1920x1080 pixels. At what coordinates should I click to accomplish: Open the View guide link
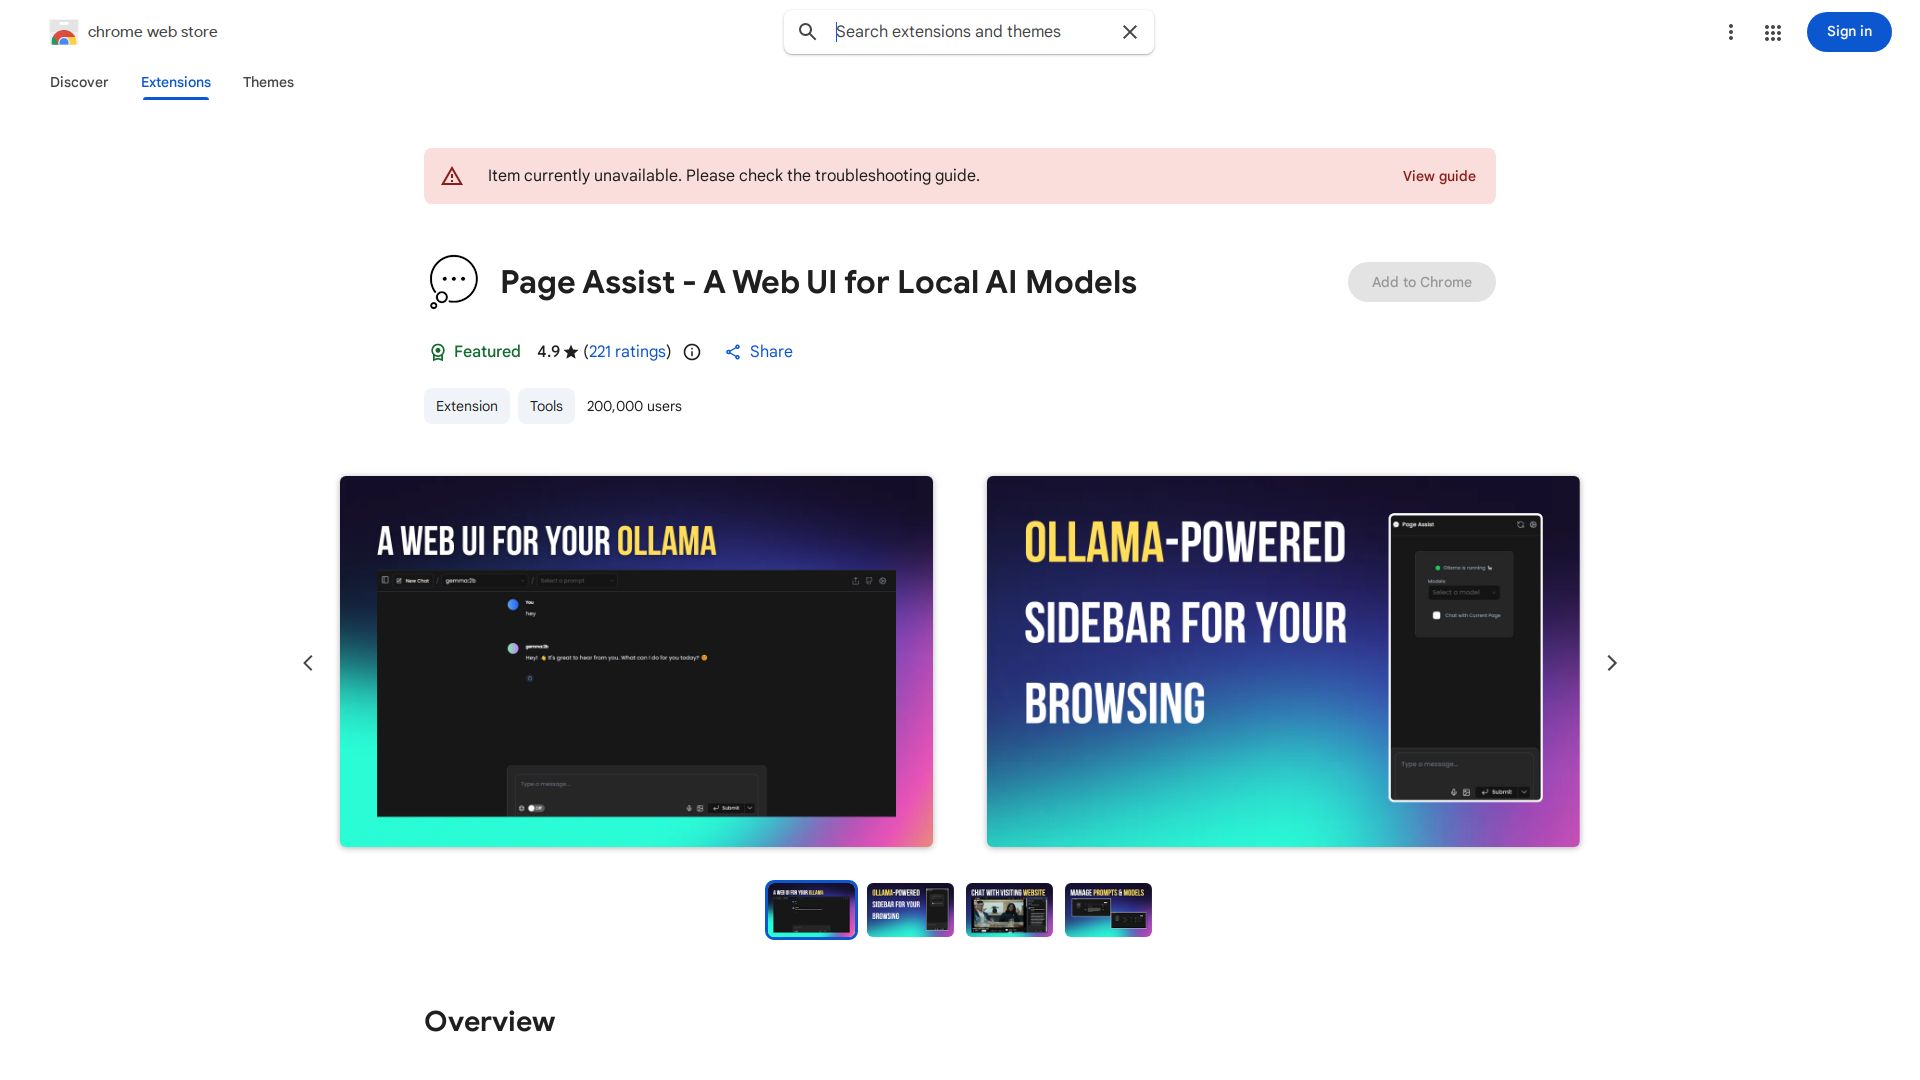click(x=1438, y=176)
